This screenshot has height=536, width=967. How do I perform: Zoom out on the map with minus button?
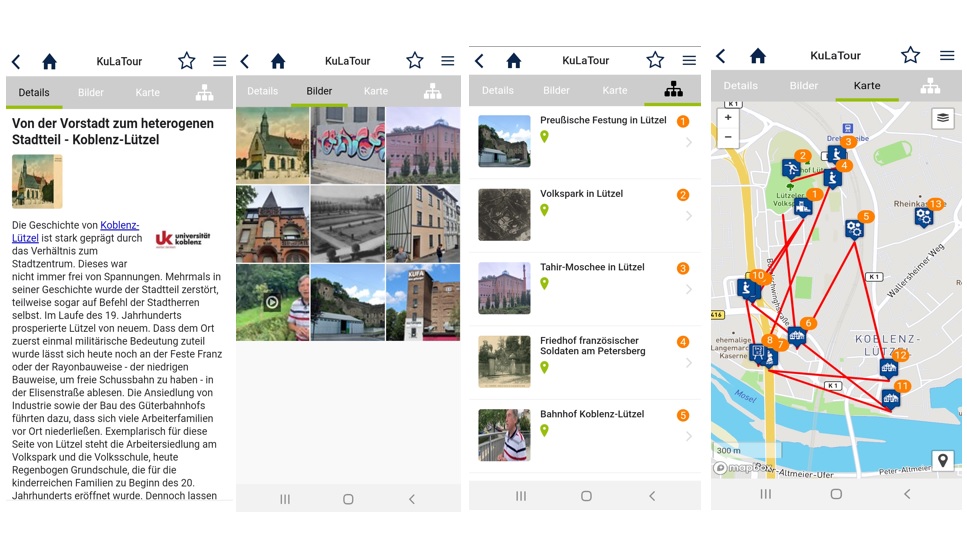[728, 137]
